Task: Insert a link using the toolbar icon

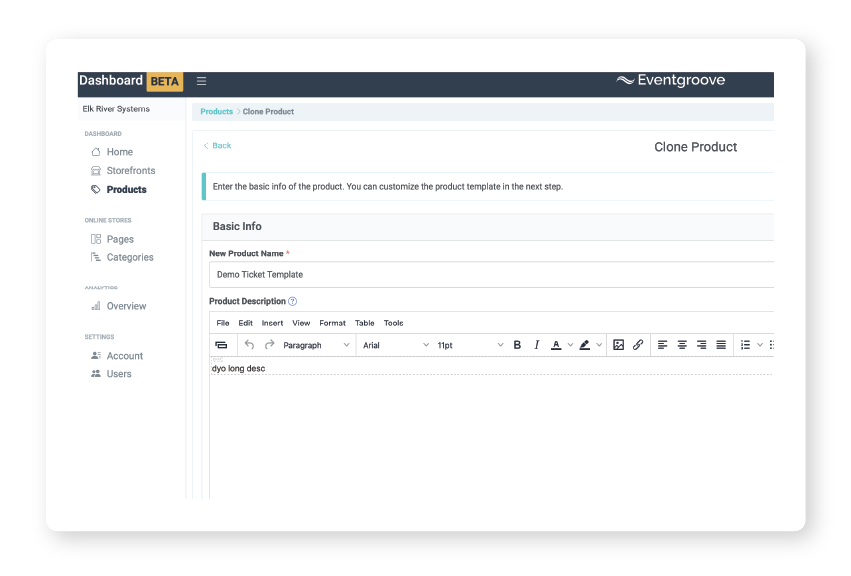Action: tap(638, 344)
